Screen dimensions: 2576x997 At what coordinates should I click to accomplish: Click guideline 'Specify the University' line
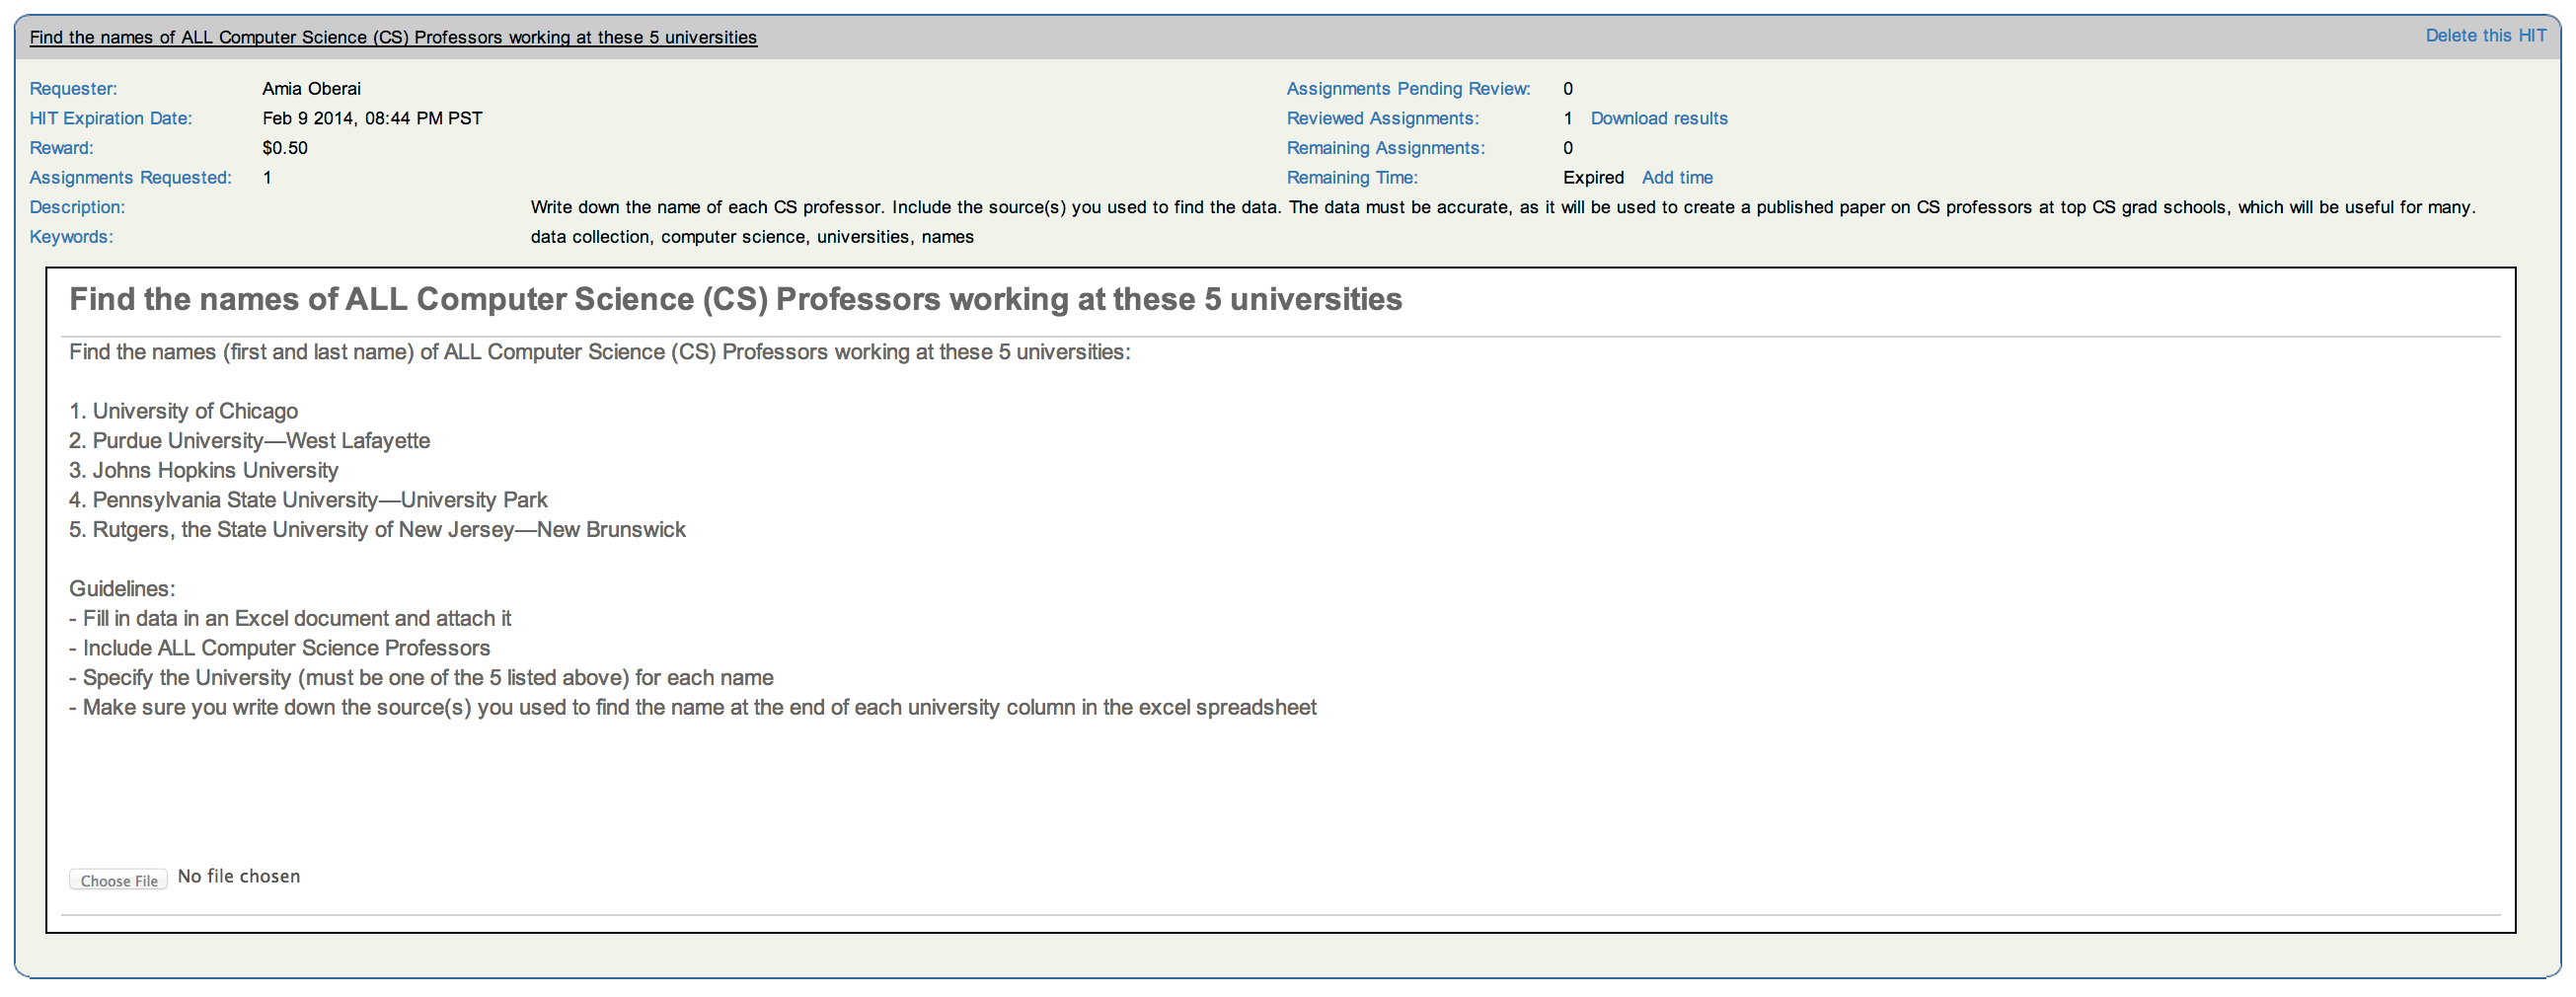point(421,678)
